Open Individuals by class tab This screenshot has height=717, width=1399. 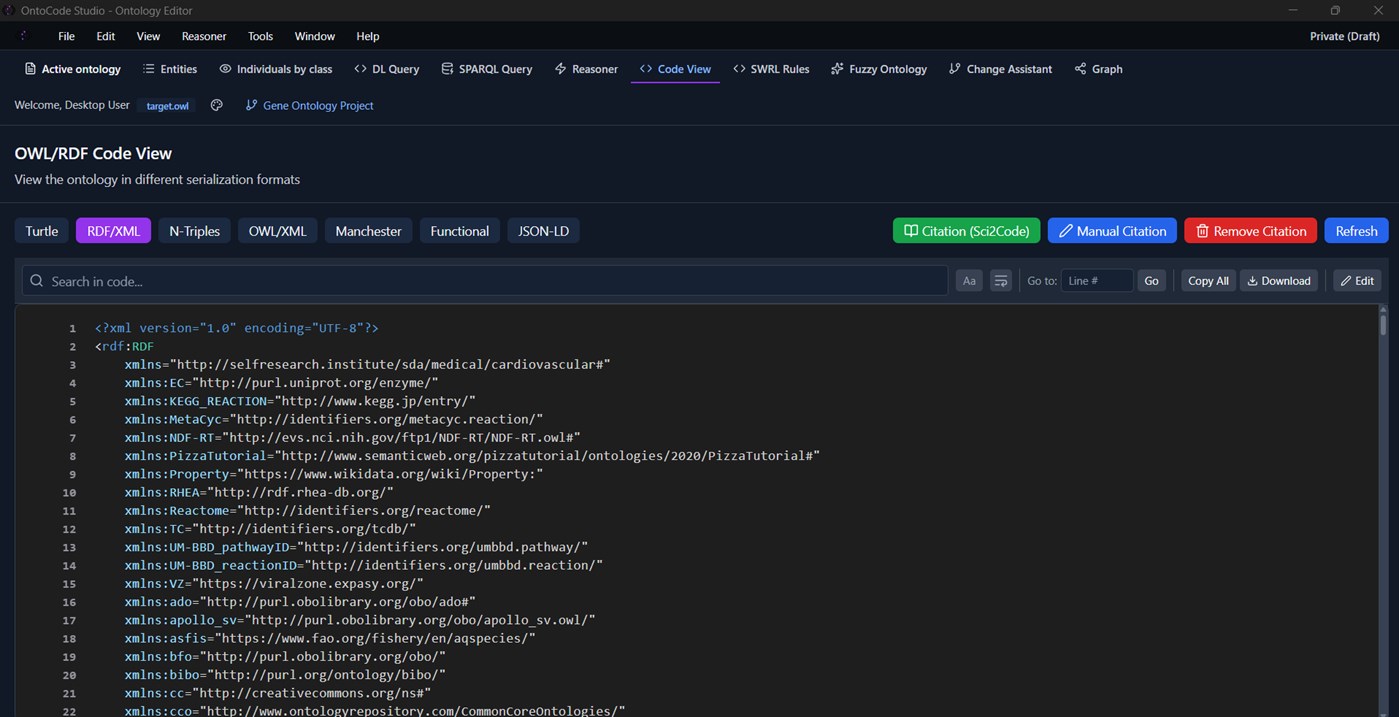click(276, 69)
